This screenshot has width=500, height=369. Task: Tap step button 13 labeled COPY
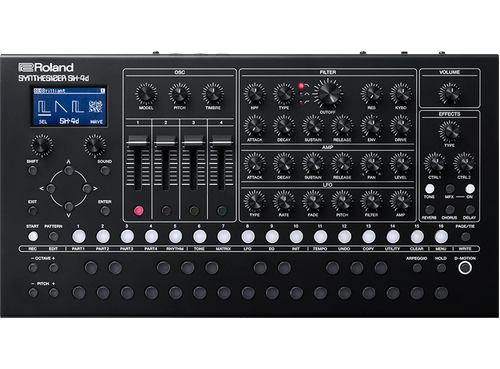pos(369,236)
